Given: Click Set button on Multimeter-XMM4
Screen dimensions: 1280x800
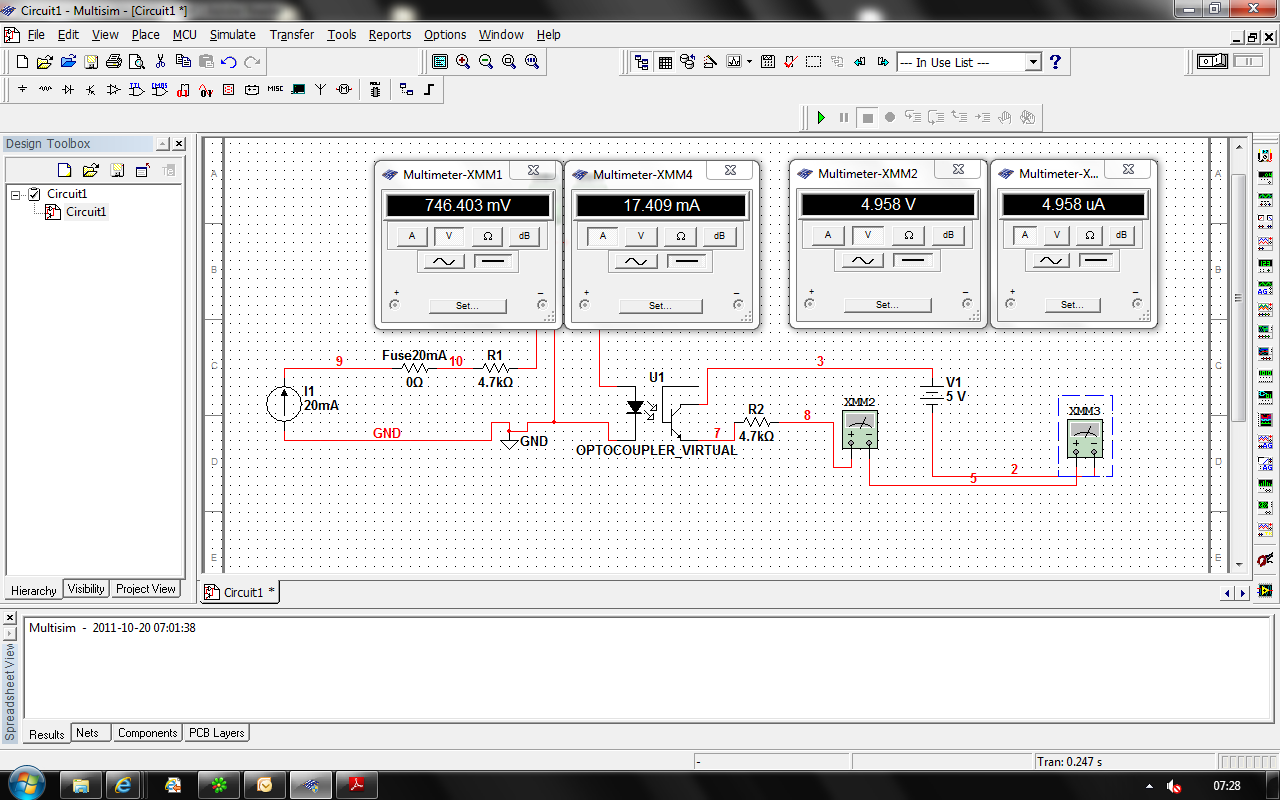Looking at the screenshot, I should [x=659, y=306].
